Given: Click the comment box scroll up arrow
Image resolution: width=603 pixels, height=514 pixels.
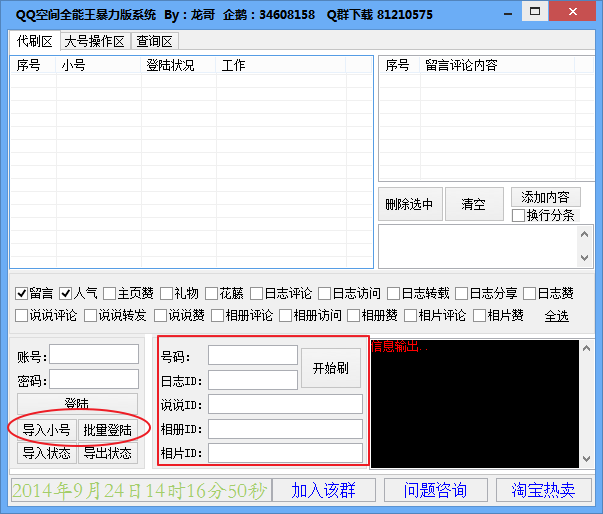Looking at the screenshot, I should point(585,234).
